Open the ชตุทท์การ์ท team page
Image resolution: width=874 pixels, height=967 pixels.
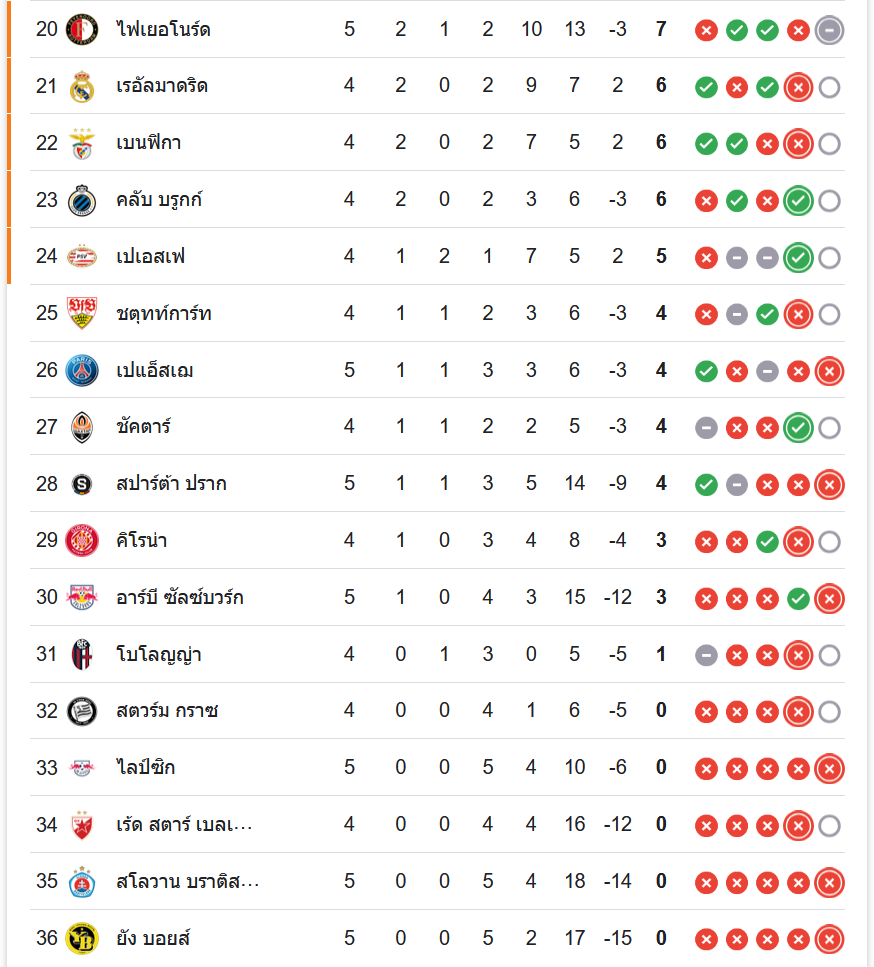click(x=164, y=314)
